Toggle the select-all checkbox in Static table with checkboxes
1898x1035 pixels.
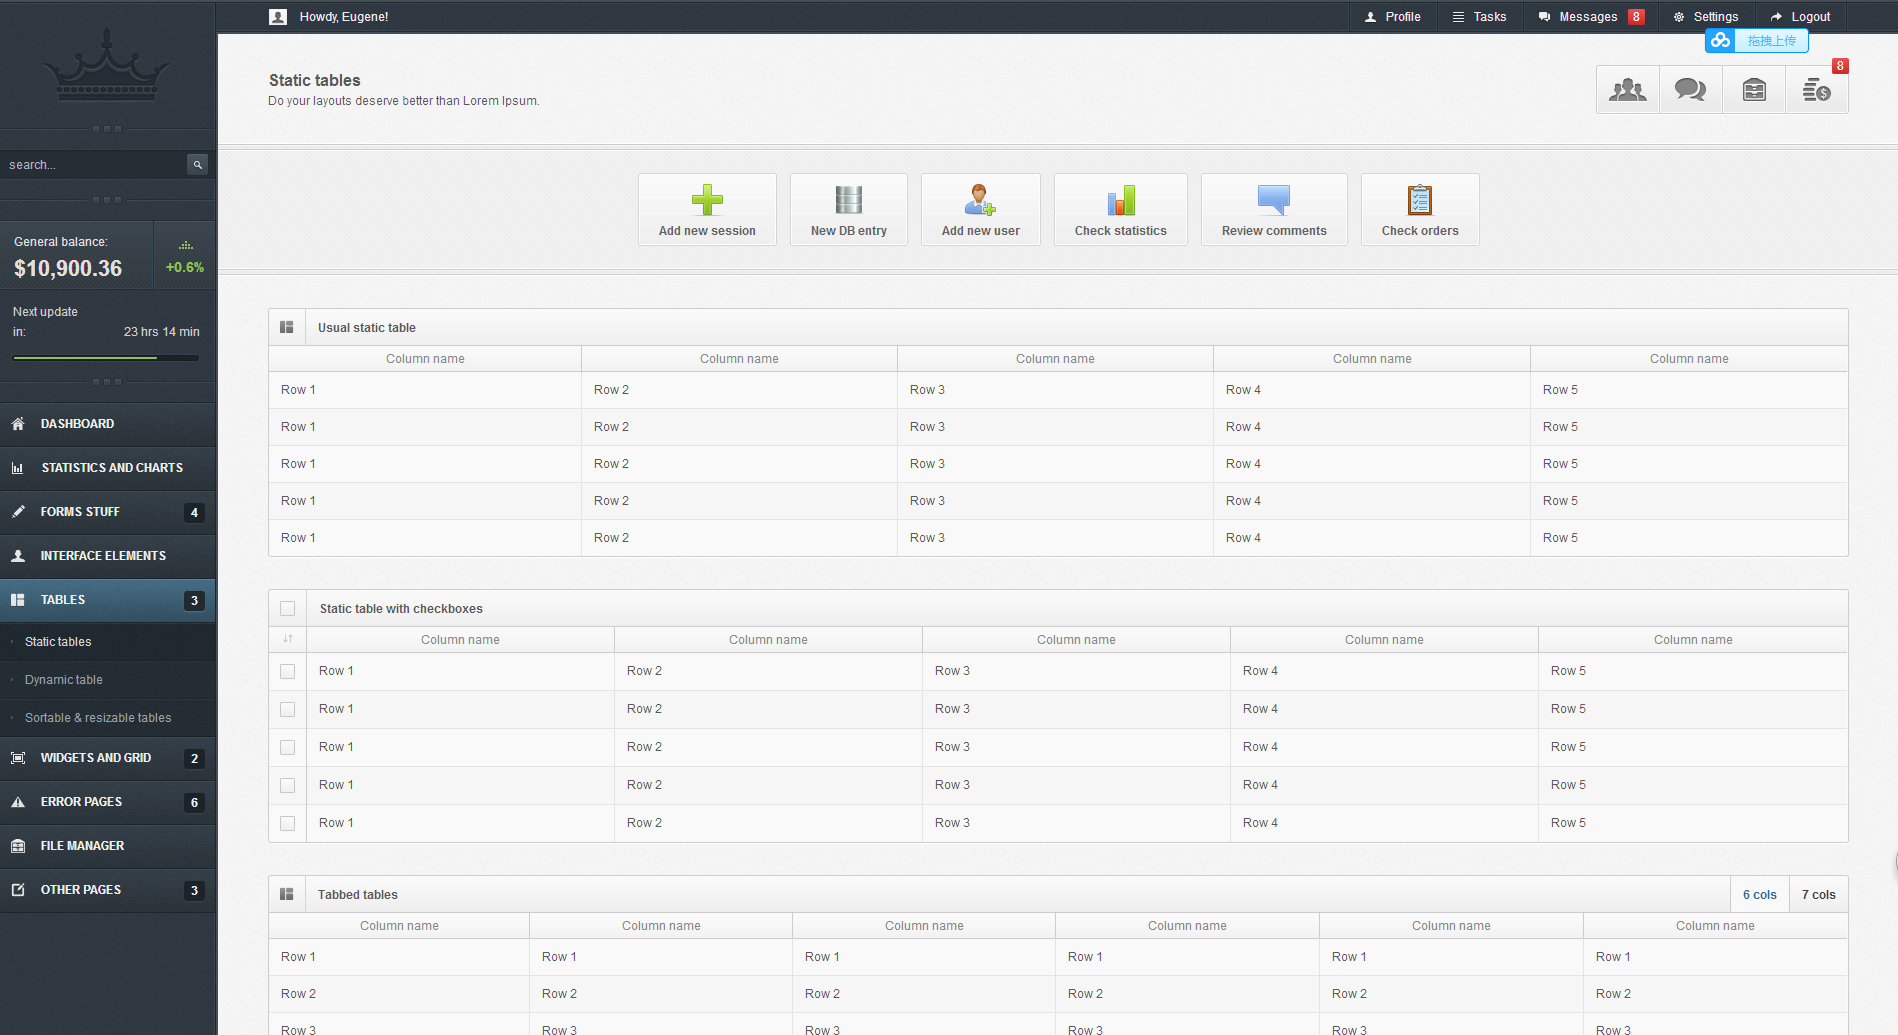pos(288,608)
